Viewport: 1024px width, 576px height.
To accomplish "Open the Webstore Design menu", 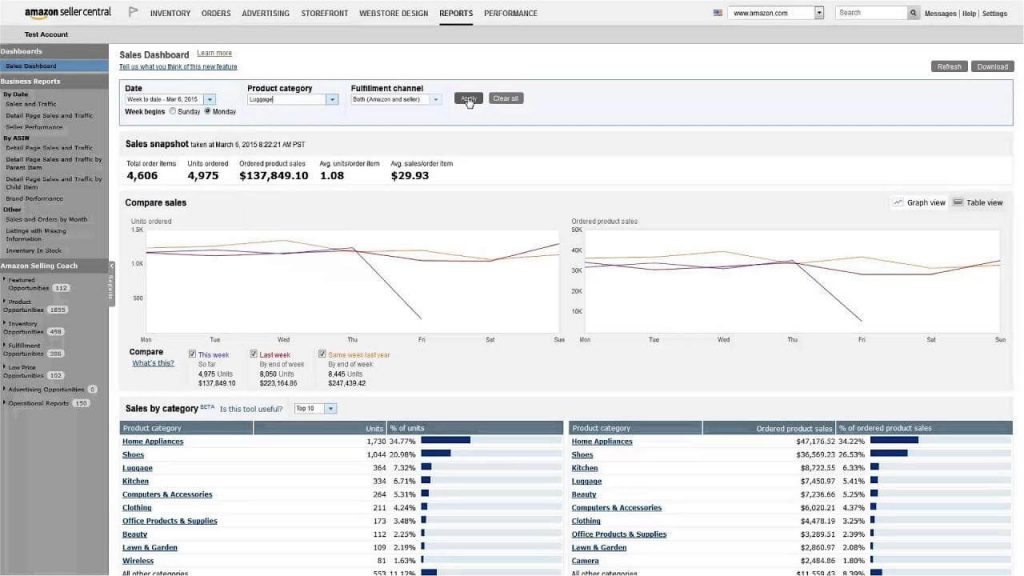I will click(x=394, y=13).
